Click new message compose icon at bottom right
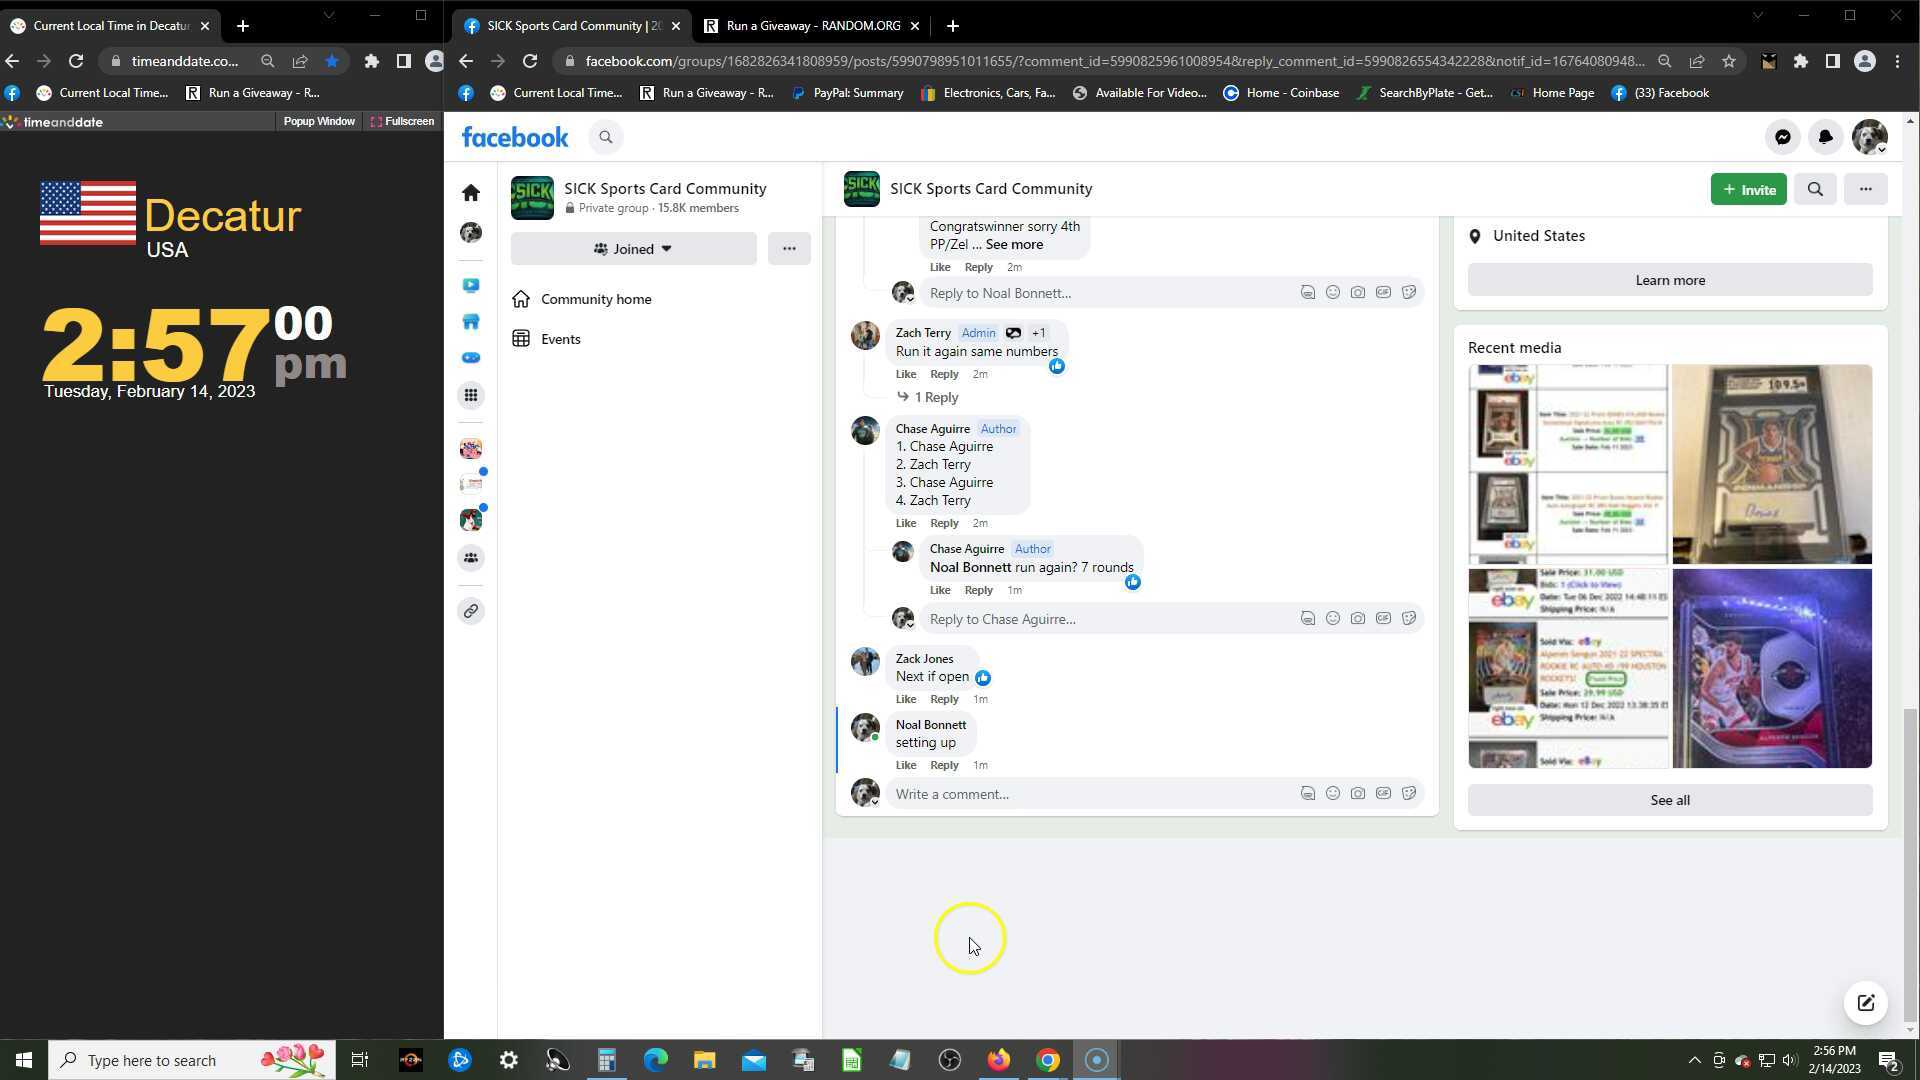 coord(1865,1003)
